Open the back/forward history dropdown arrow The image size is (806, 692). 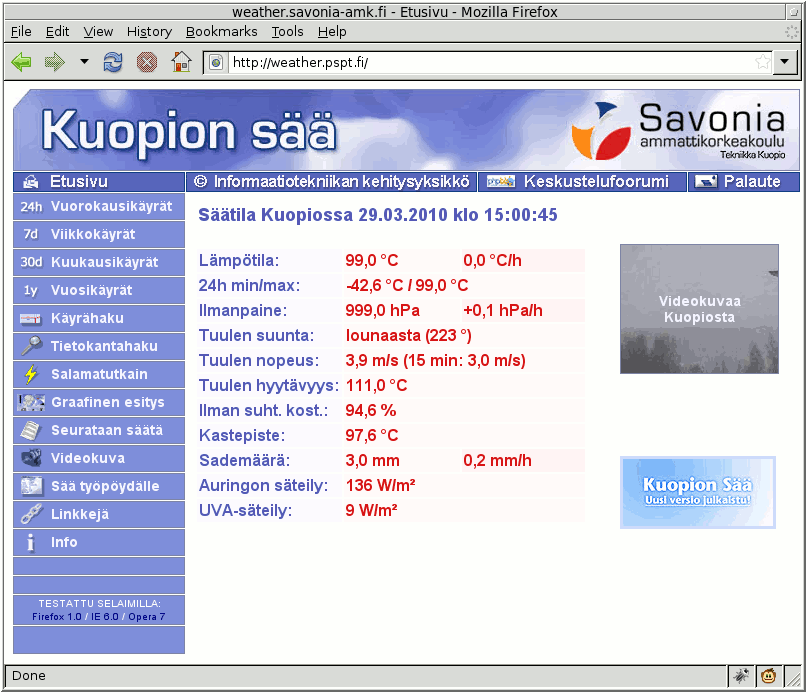[84, 62]
